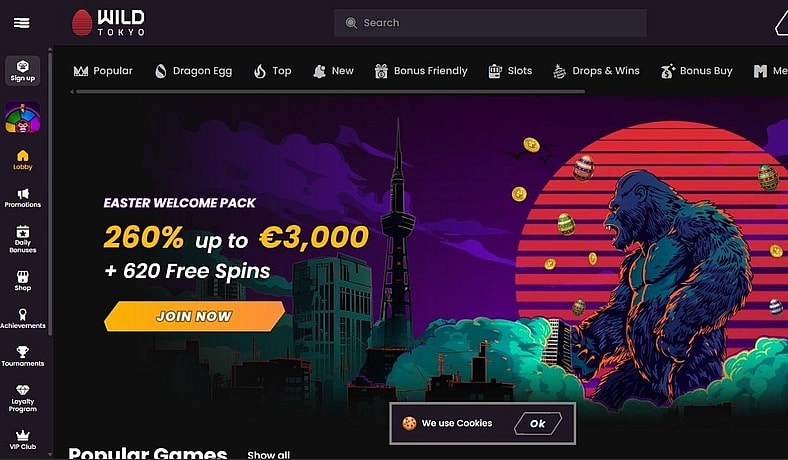Click Show all next to Popular Games
788x460 pixels.
coord(268,454)
